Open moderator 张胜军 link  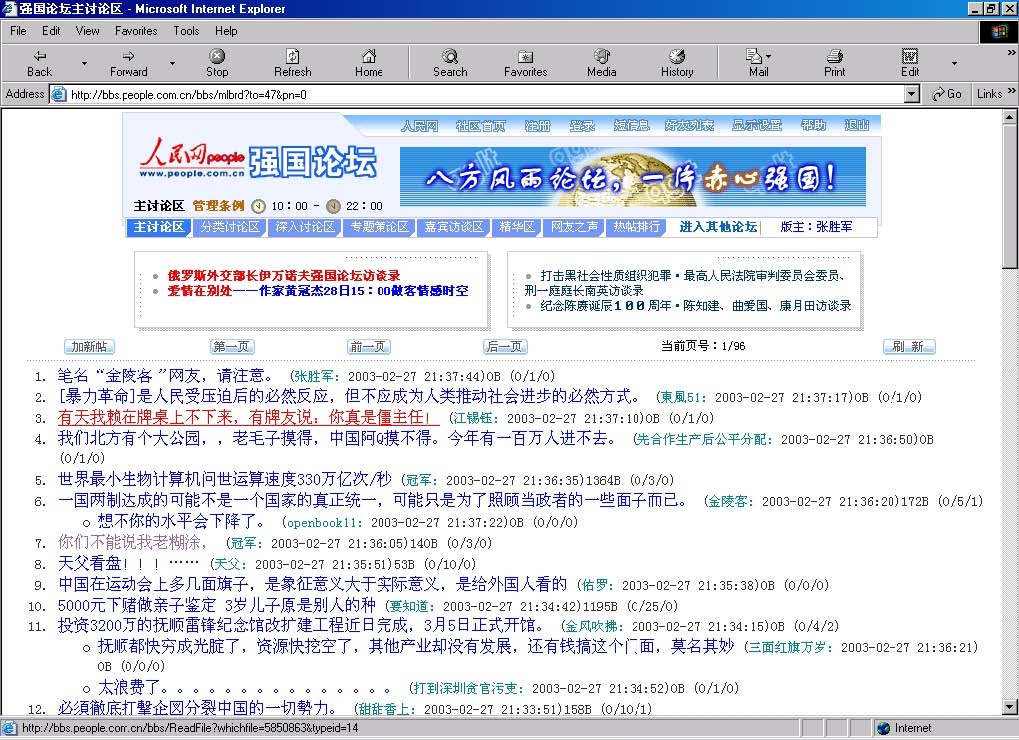pos(834,227)
